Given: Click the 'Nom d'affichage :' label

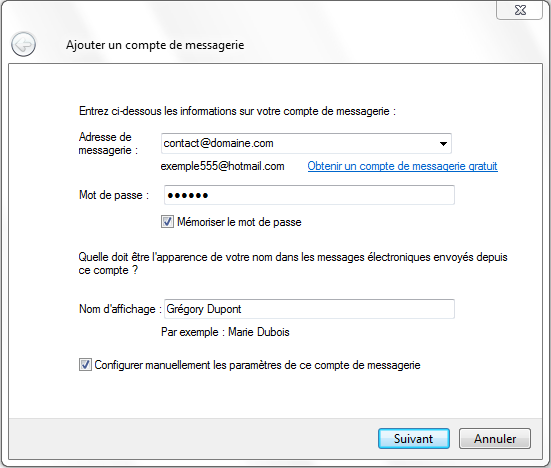Looking at the screenshot, I should [x=120, y=309].
